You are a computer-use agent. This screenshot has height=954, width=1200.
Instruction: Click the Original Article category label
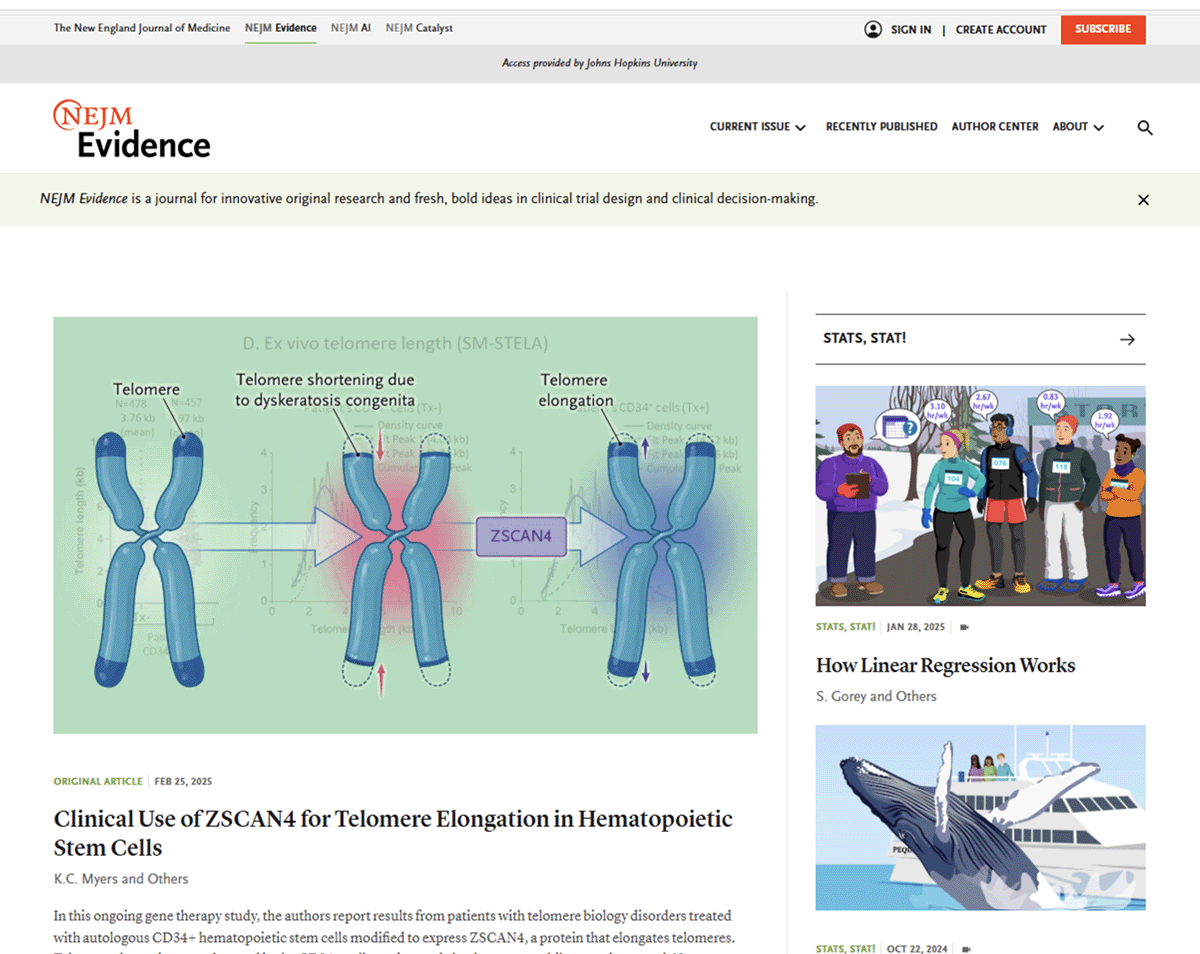click(99, 781)
